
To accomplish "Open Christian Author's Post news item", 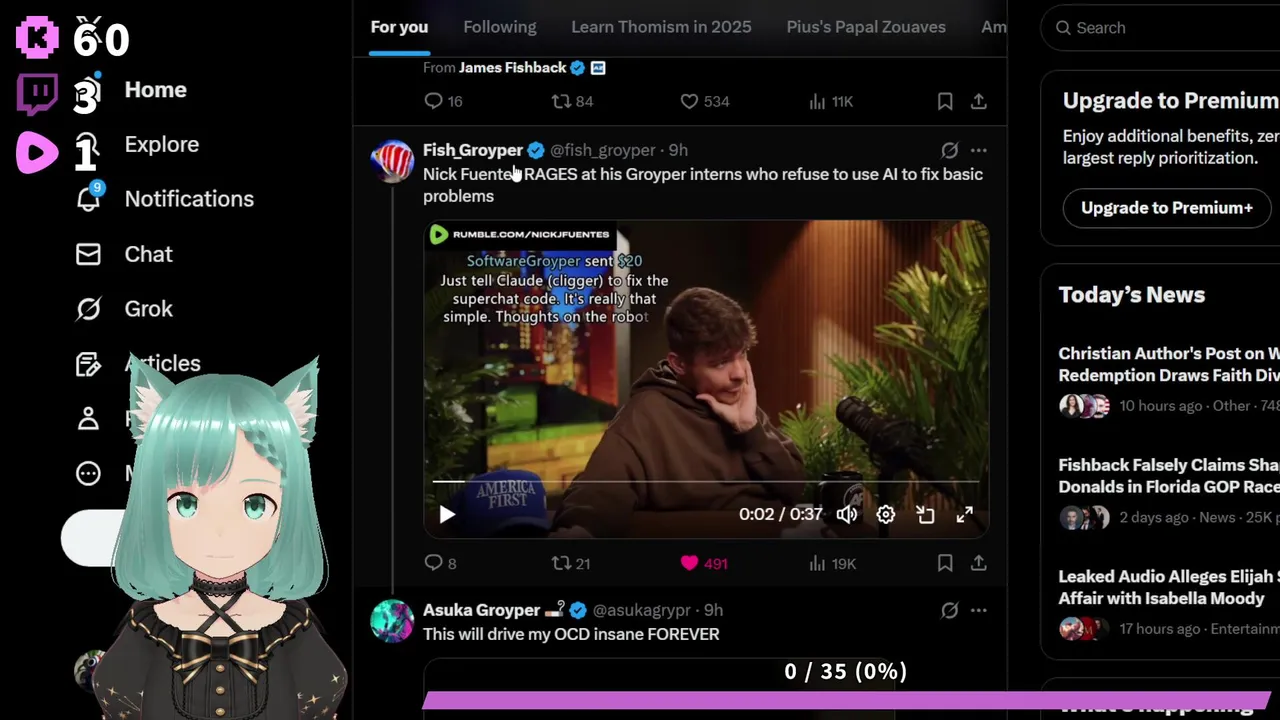I will [x=1168, y=379].
